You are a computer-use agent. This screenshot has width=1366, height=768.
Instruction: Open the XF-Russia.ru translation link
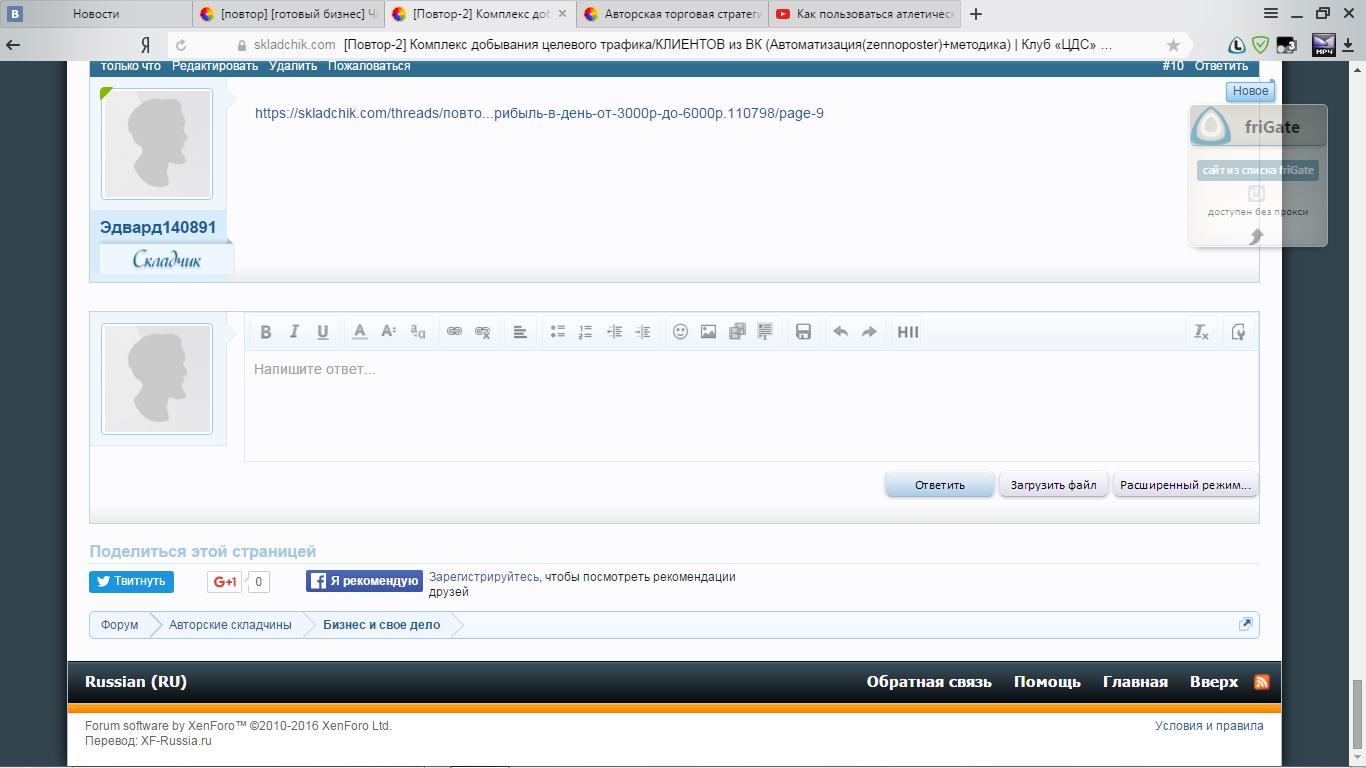[x=176, y=741]
